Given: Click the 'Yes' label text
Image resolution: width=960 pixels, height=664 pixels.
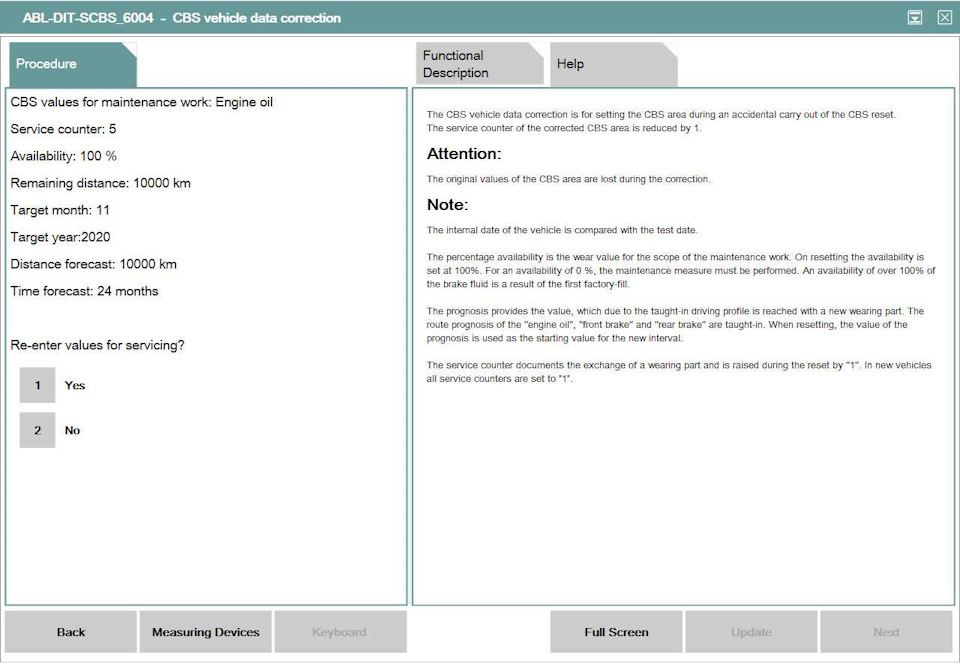Looking at the screenshot, I should 75,385.
